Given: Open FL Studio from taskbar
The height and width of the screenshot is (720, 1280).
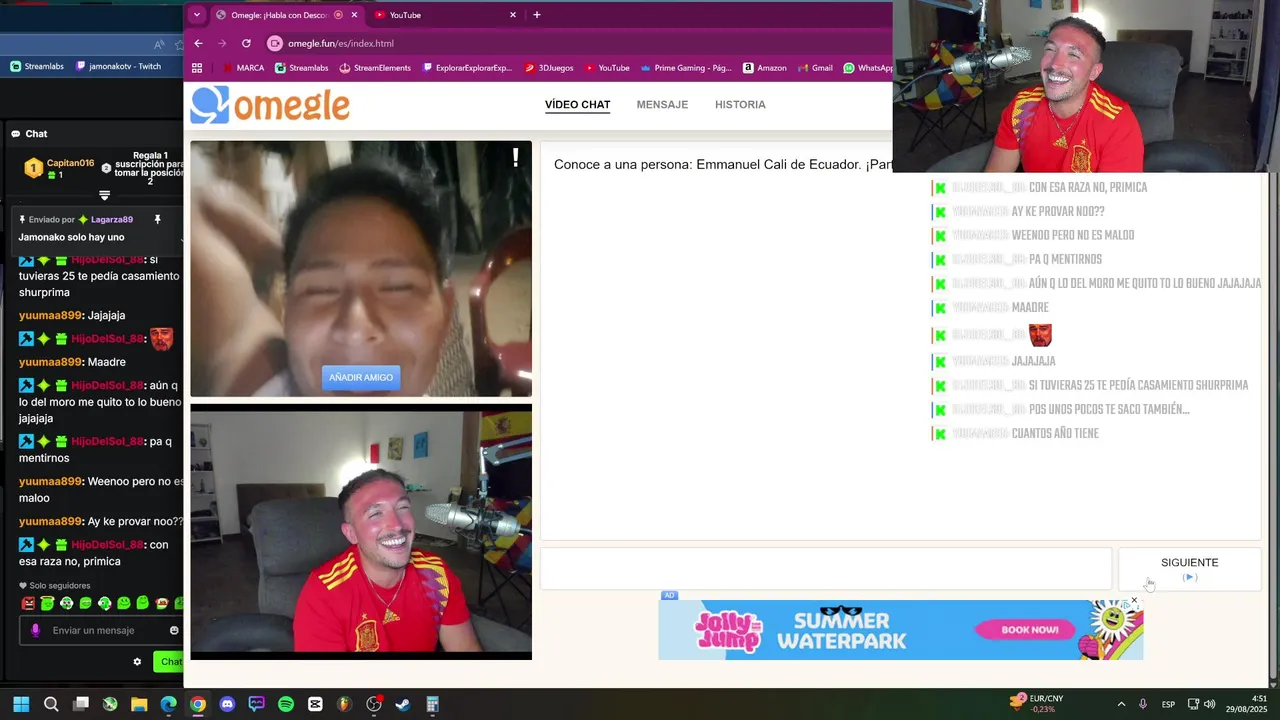Looking at the screenshot, I should [345, 704].
